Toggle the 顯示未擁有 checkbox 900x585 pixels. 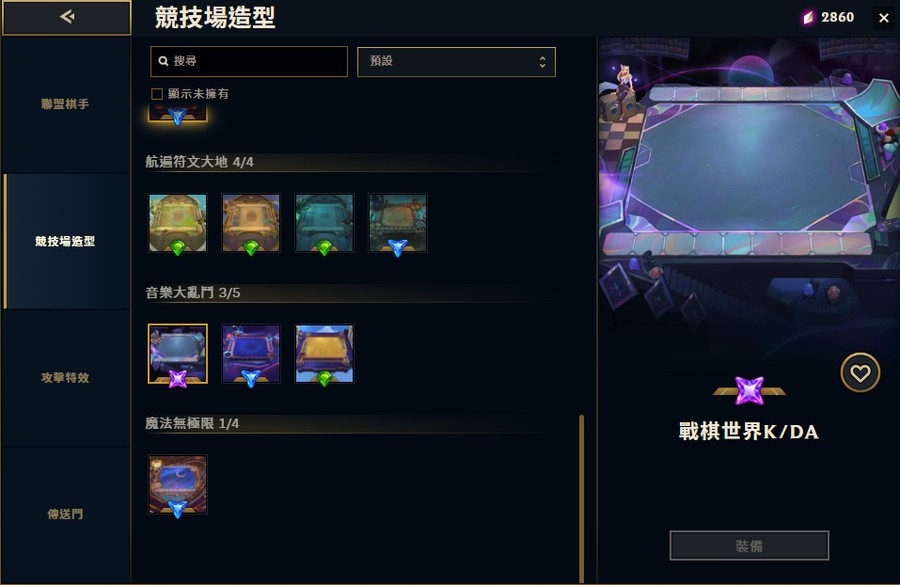(x=157, y=94)
